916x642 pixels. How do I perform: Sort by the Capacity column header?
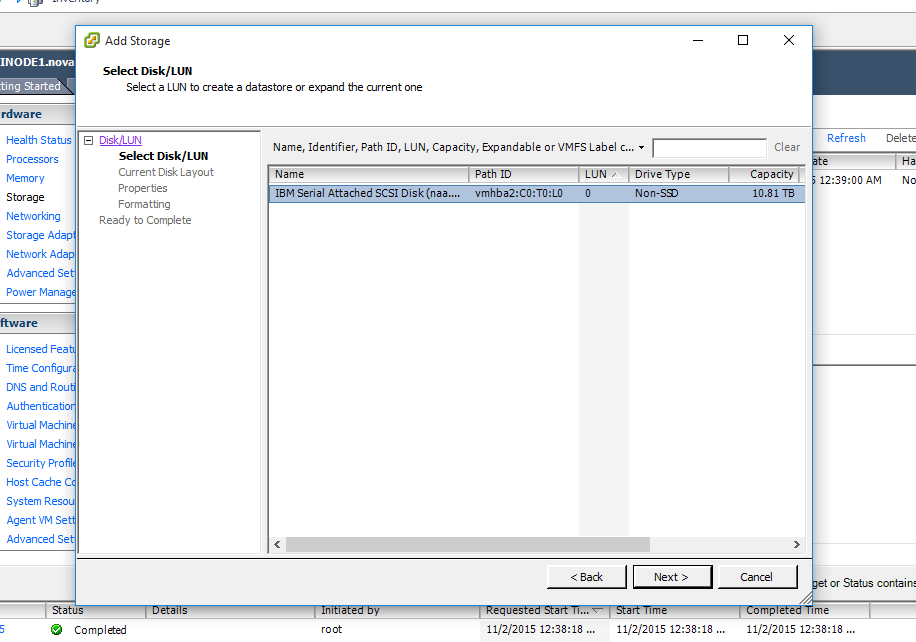coord(764,174)
